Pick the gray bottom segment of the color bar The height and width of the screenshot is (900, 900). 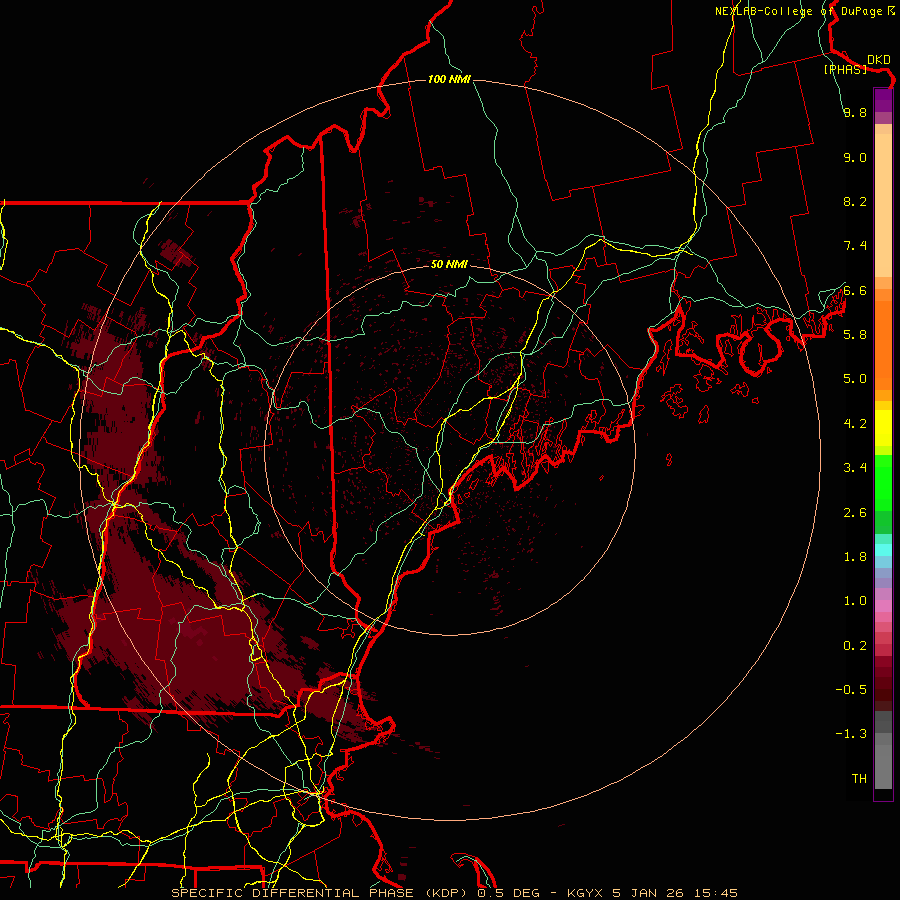coord(883,766)
